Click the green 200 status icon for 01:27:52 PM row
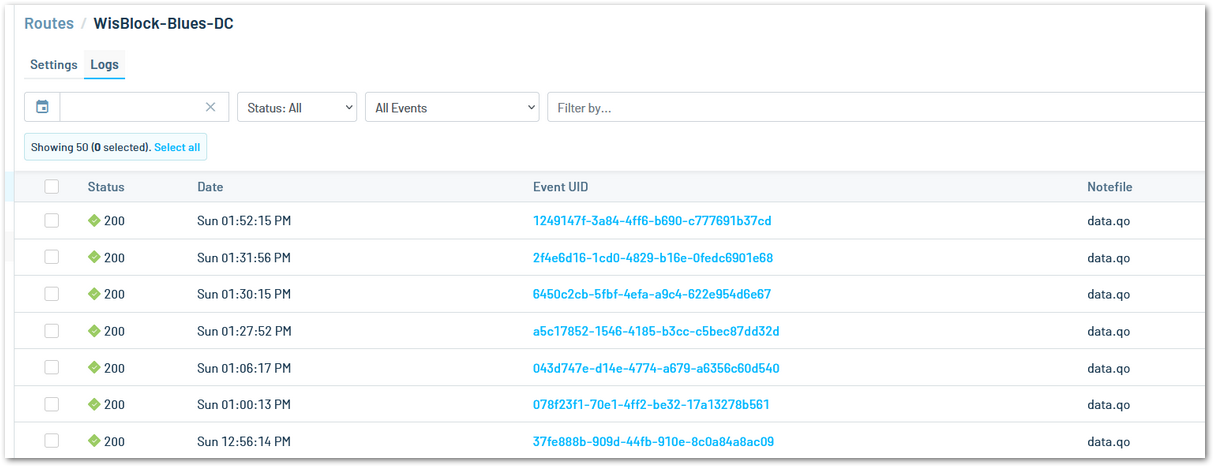The height and width of the screenshot is (467, 1214). click(x=94, y=331)
